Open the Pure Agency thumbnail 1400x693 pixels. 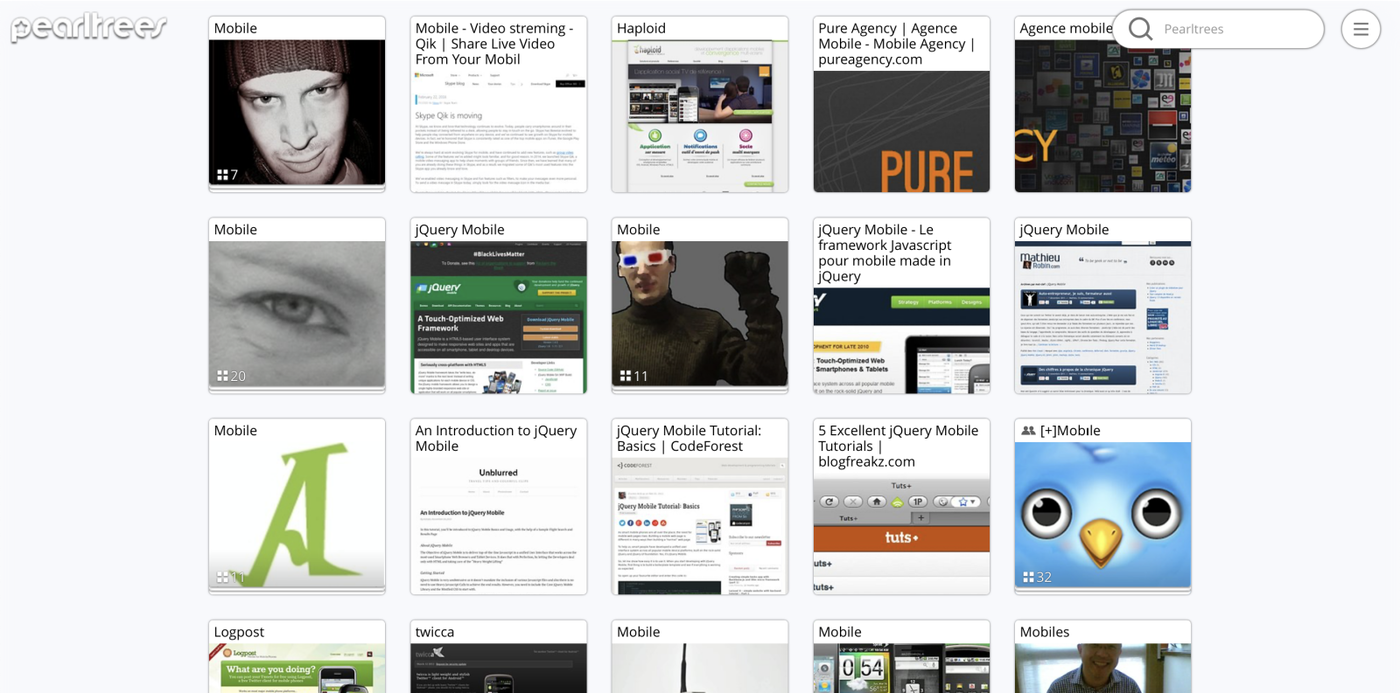901,130
